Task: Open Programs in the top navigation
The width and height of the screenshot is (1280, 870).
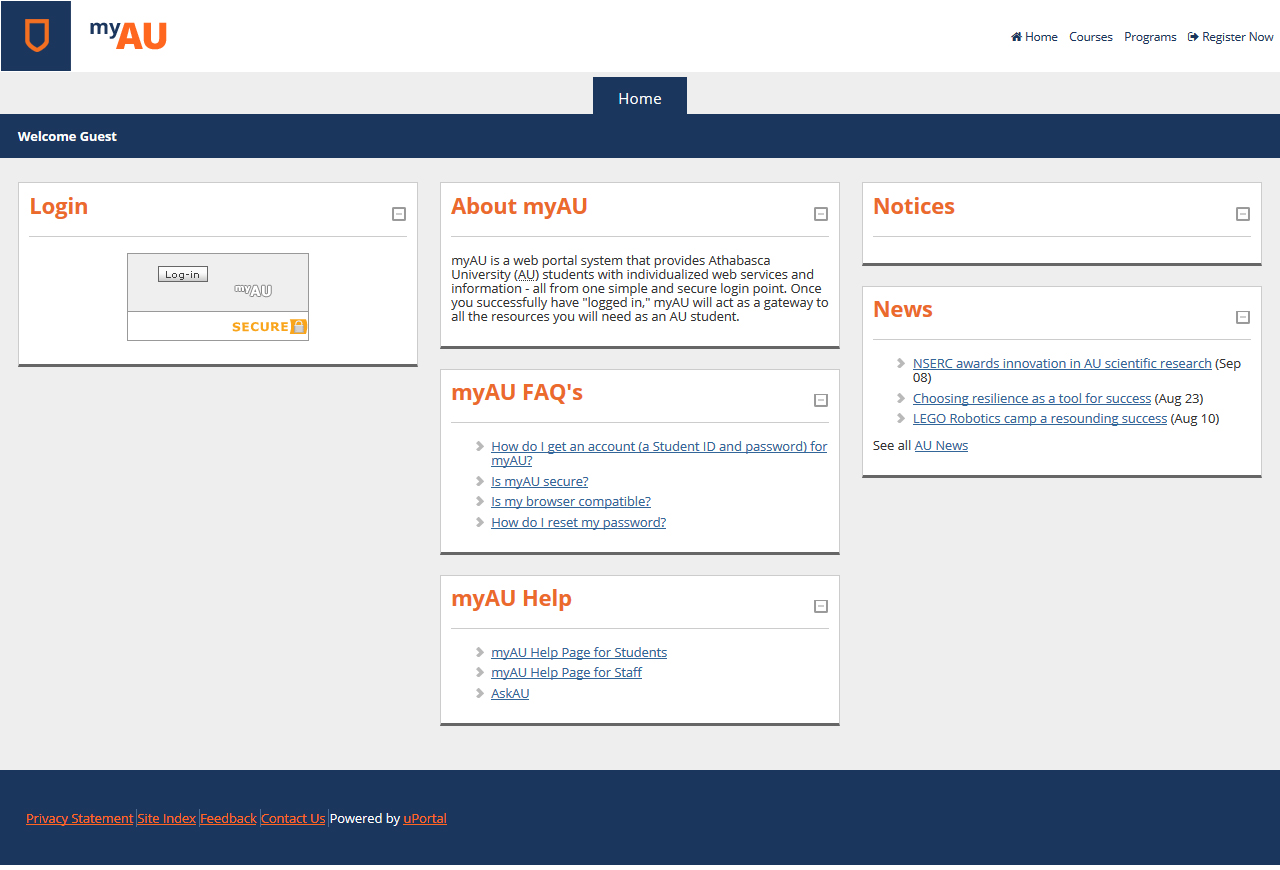Action: [x=1150, y=37]
